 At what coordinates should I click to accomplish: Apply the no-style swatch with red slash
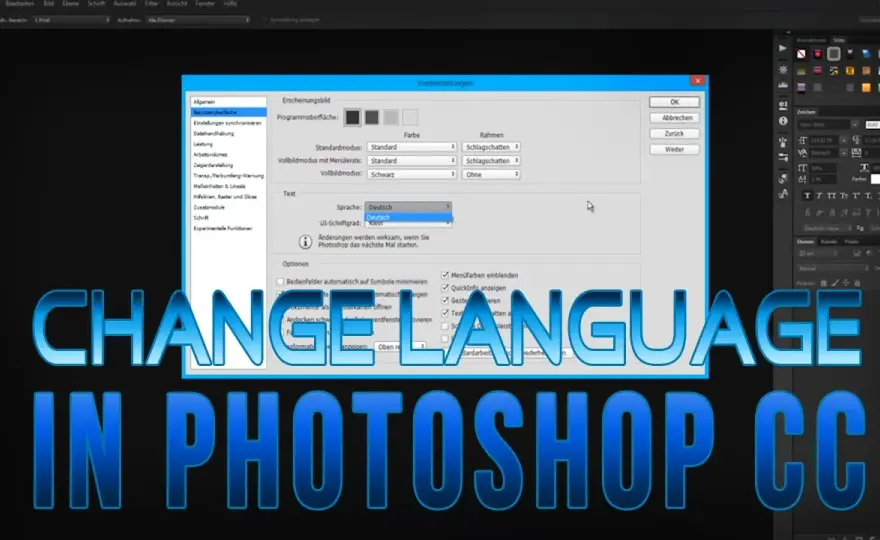point(801,54)
